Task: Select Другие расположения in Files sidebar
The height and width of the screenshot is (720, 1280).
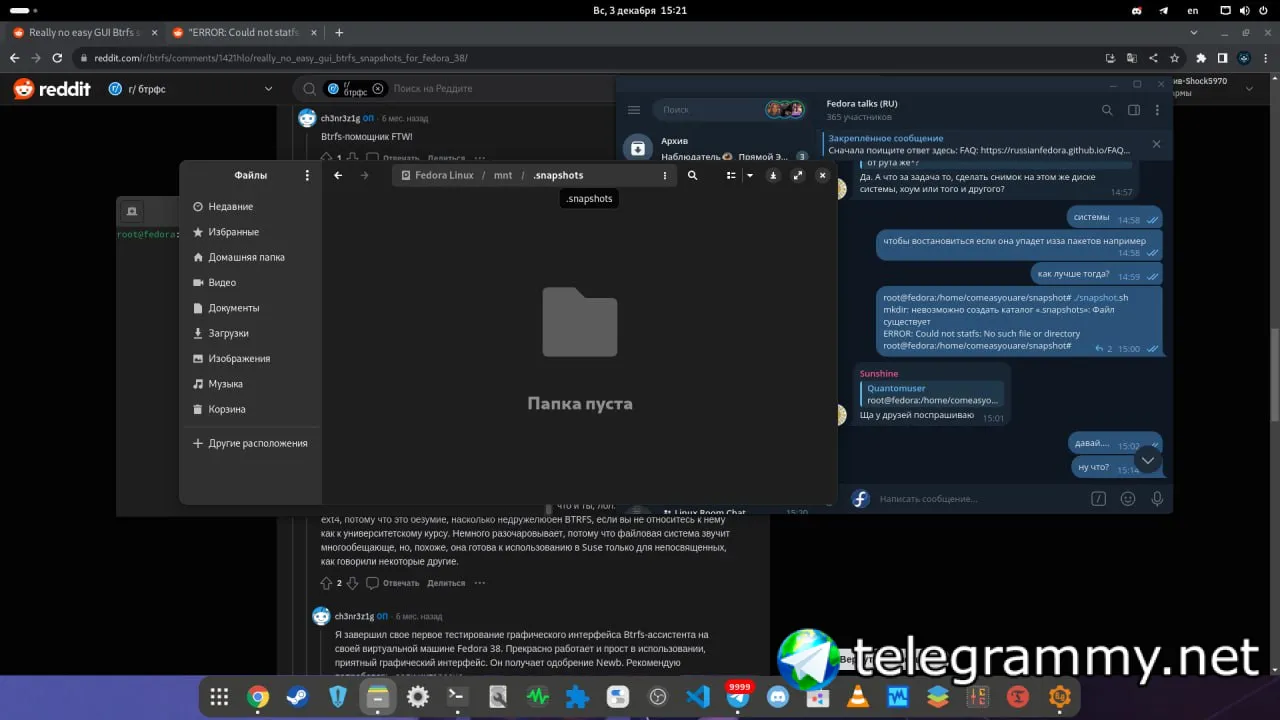Action: coord(251,443)
